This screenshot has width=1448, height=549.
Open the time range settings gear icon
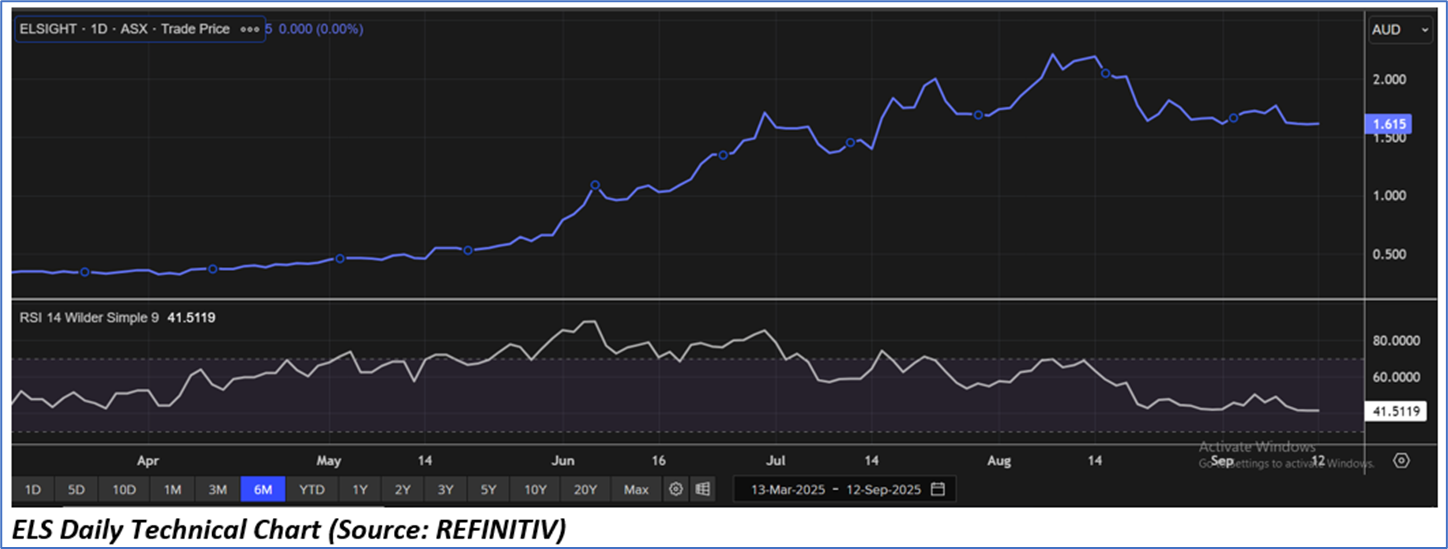[x=676, y=489]
